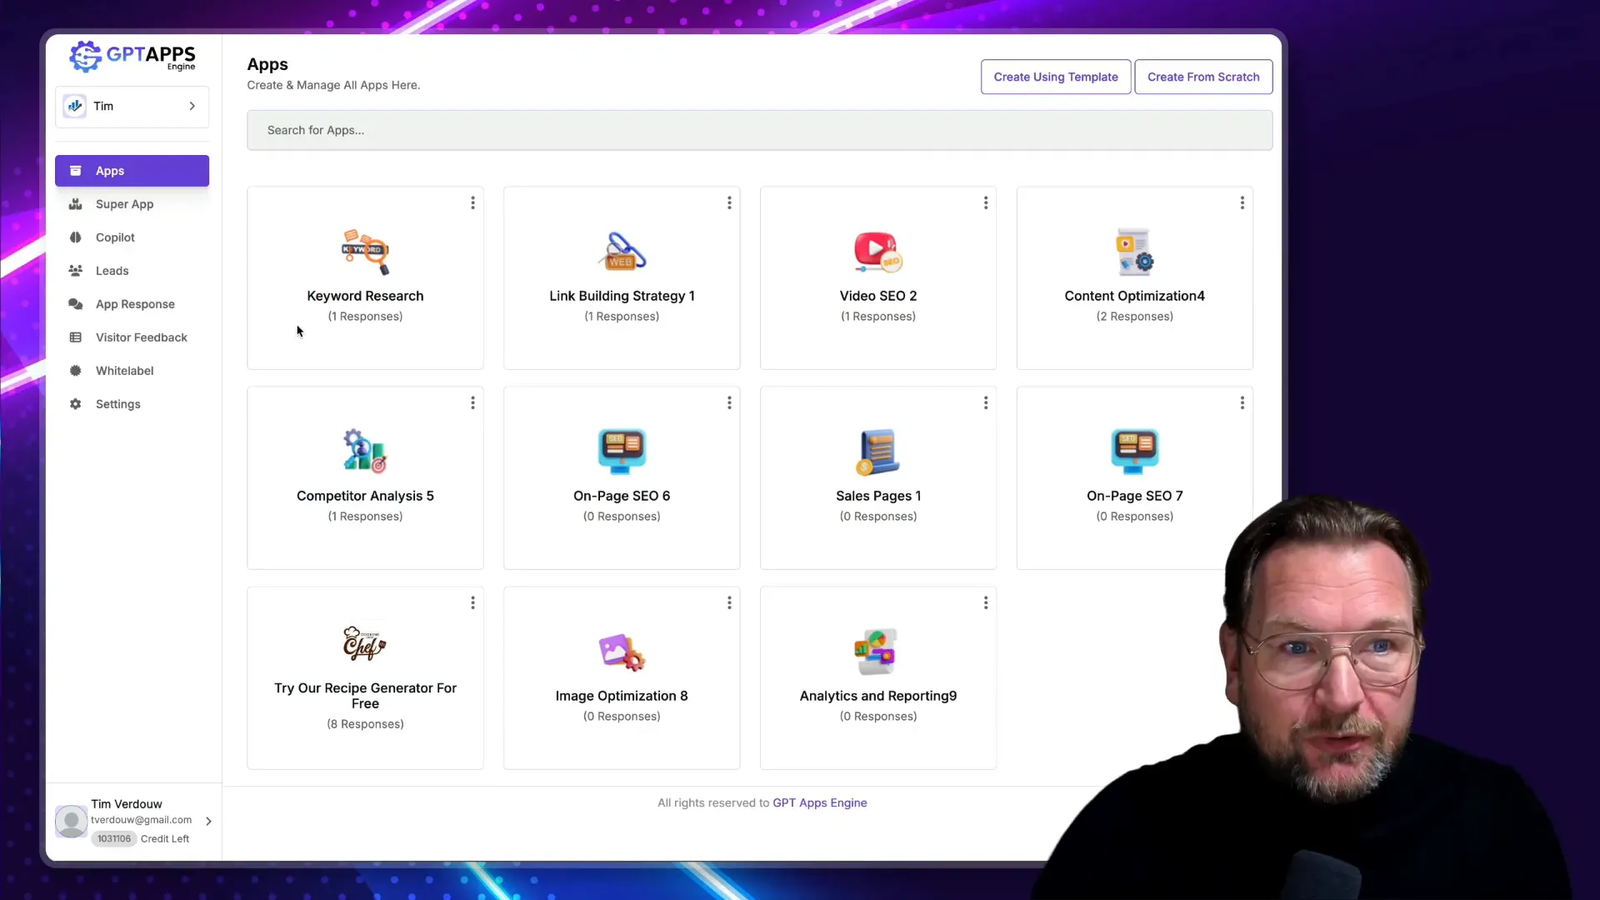Click Create Using Template button
The image size is (1600, 900).
(x=1056, y=77)
